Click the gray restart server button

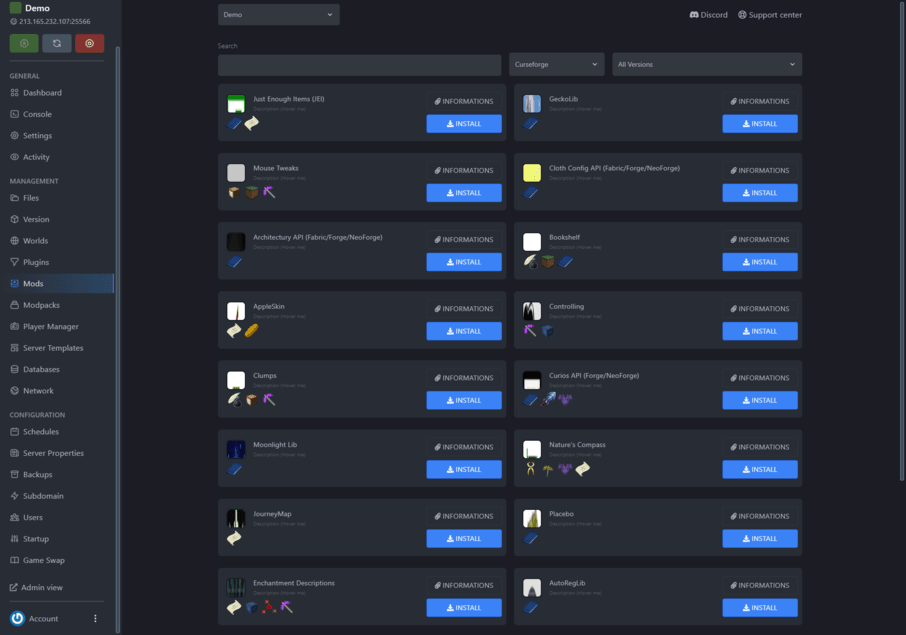click(56, 43)
